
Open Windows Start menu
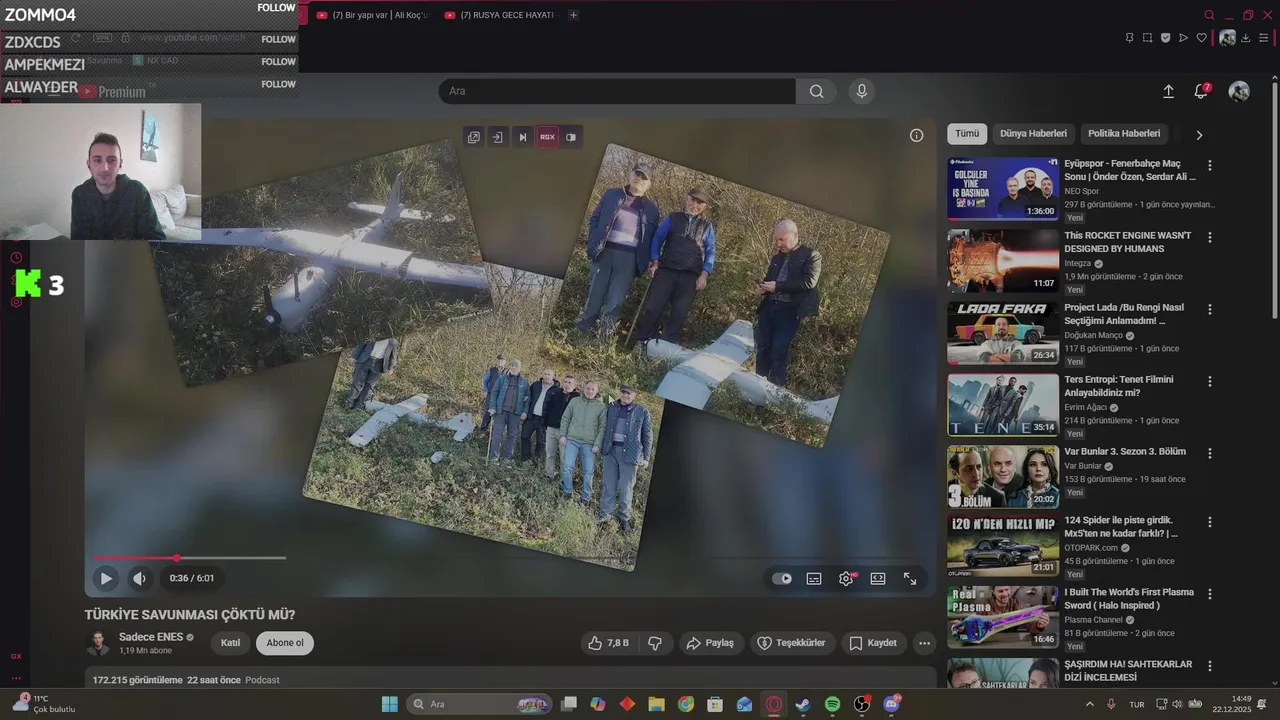click(x=390, y=704)
